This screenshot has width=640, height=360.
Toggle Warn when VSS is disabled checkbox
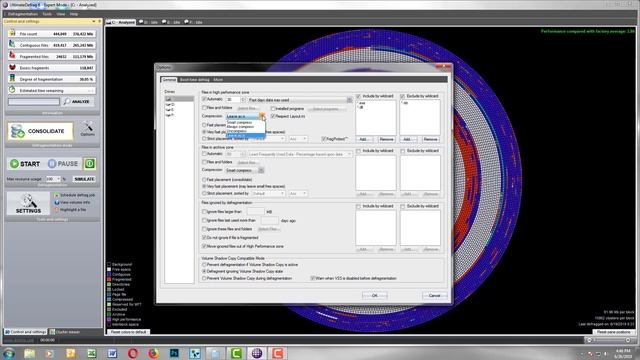pos(313,278)
